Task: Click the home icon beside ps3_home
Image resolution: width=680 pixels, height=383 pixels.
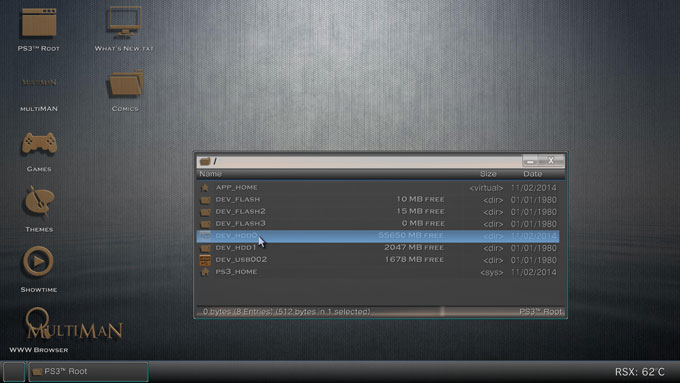Action: coord(205,272)
